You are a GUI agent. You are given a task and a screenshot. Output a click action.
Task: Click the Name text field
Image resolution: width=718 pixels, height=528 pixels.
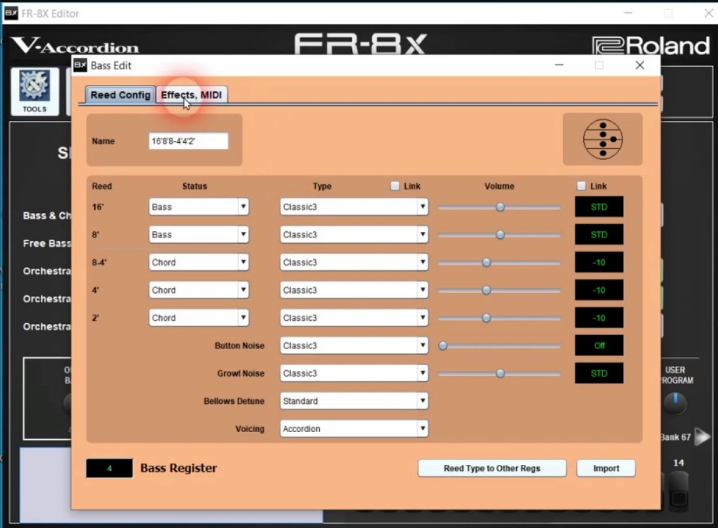tap(188, 141)
